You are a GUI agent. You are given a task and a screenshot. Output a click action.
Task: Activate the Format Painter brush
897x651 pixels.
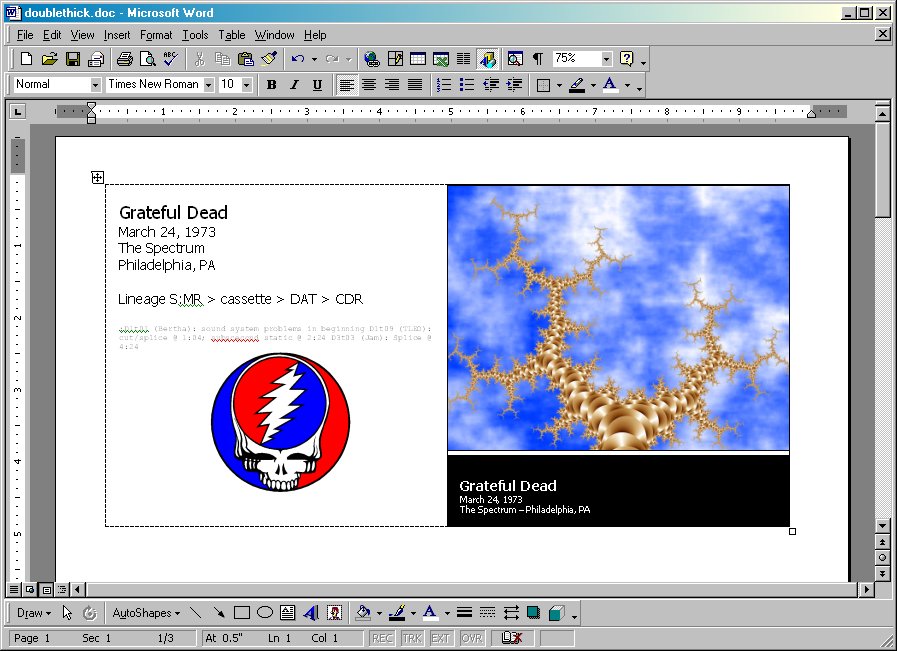pyautogui.click(x=269, y=58)
